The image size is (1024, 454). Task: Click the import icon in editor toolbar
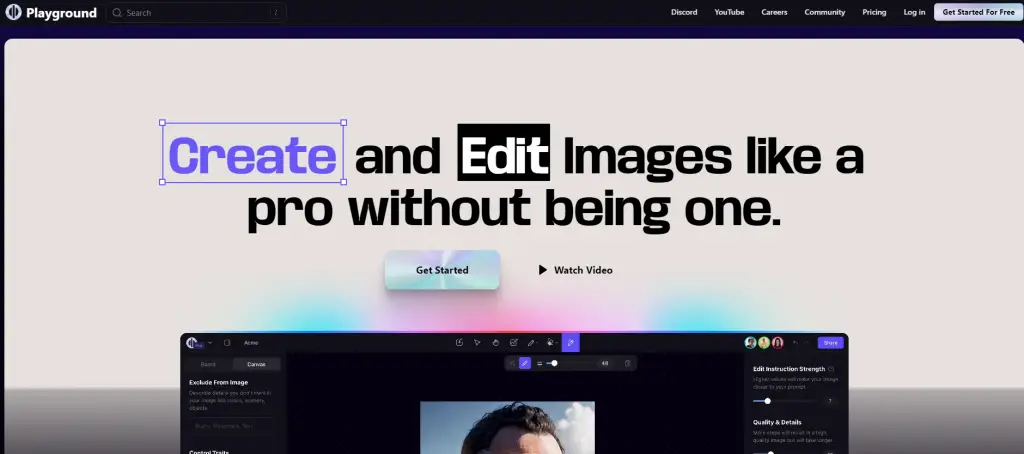[459, 343]
